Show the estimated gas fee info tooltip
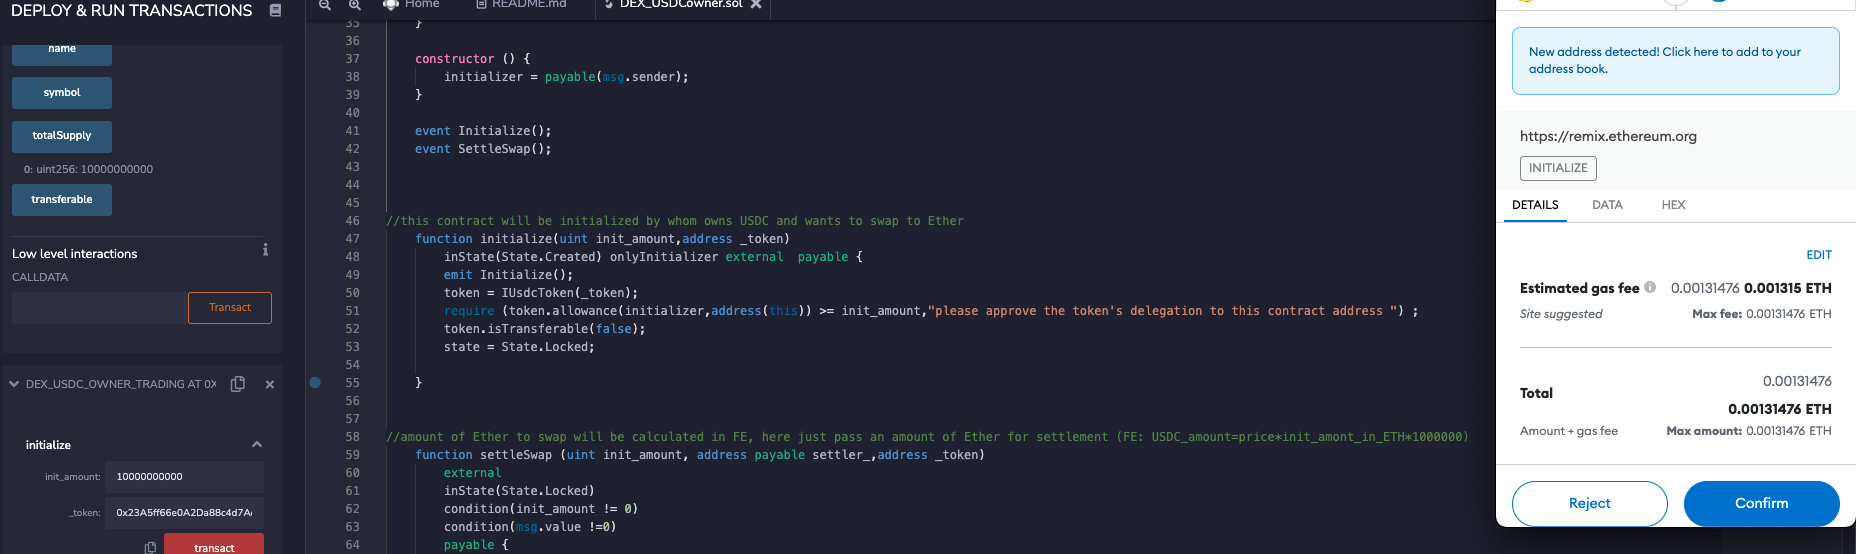 pyautogui.click(x=1650, y=287)
